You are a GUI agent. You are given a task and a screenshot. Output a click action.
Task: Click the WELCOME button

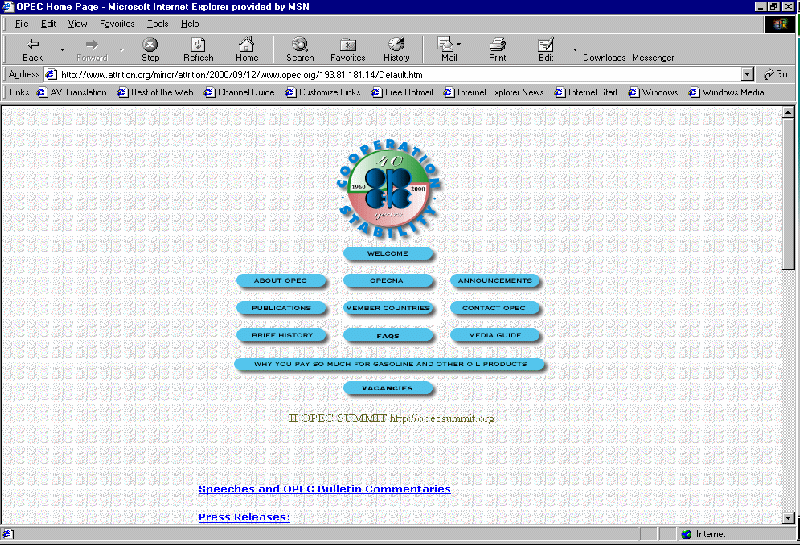pos(388,254)
